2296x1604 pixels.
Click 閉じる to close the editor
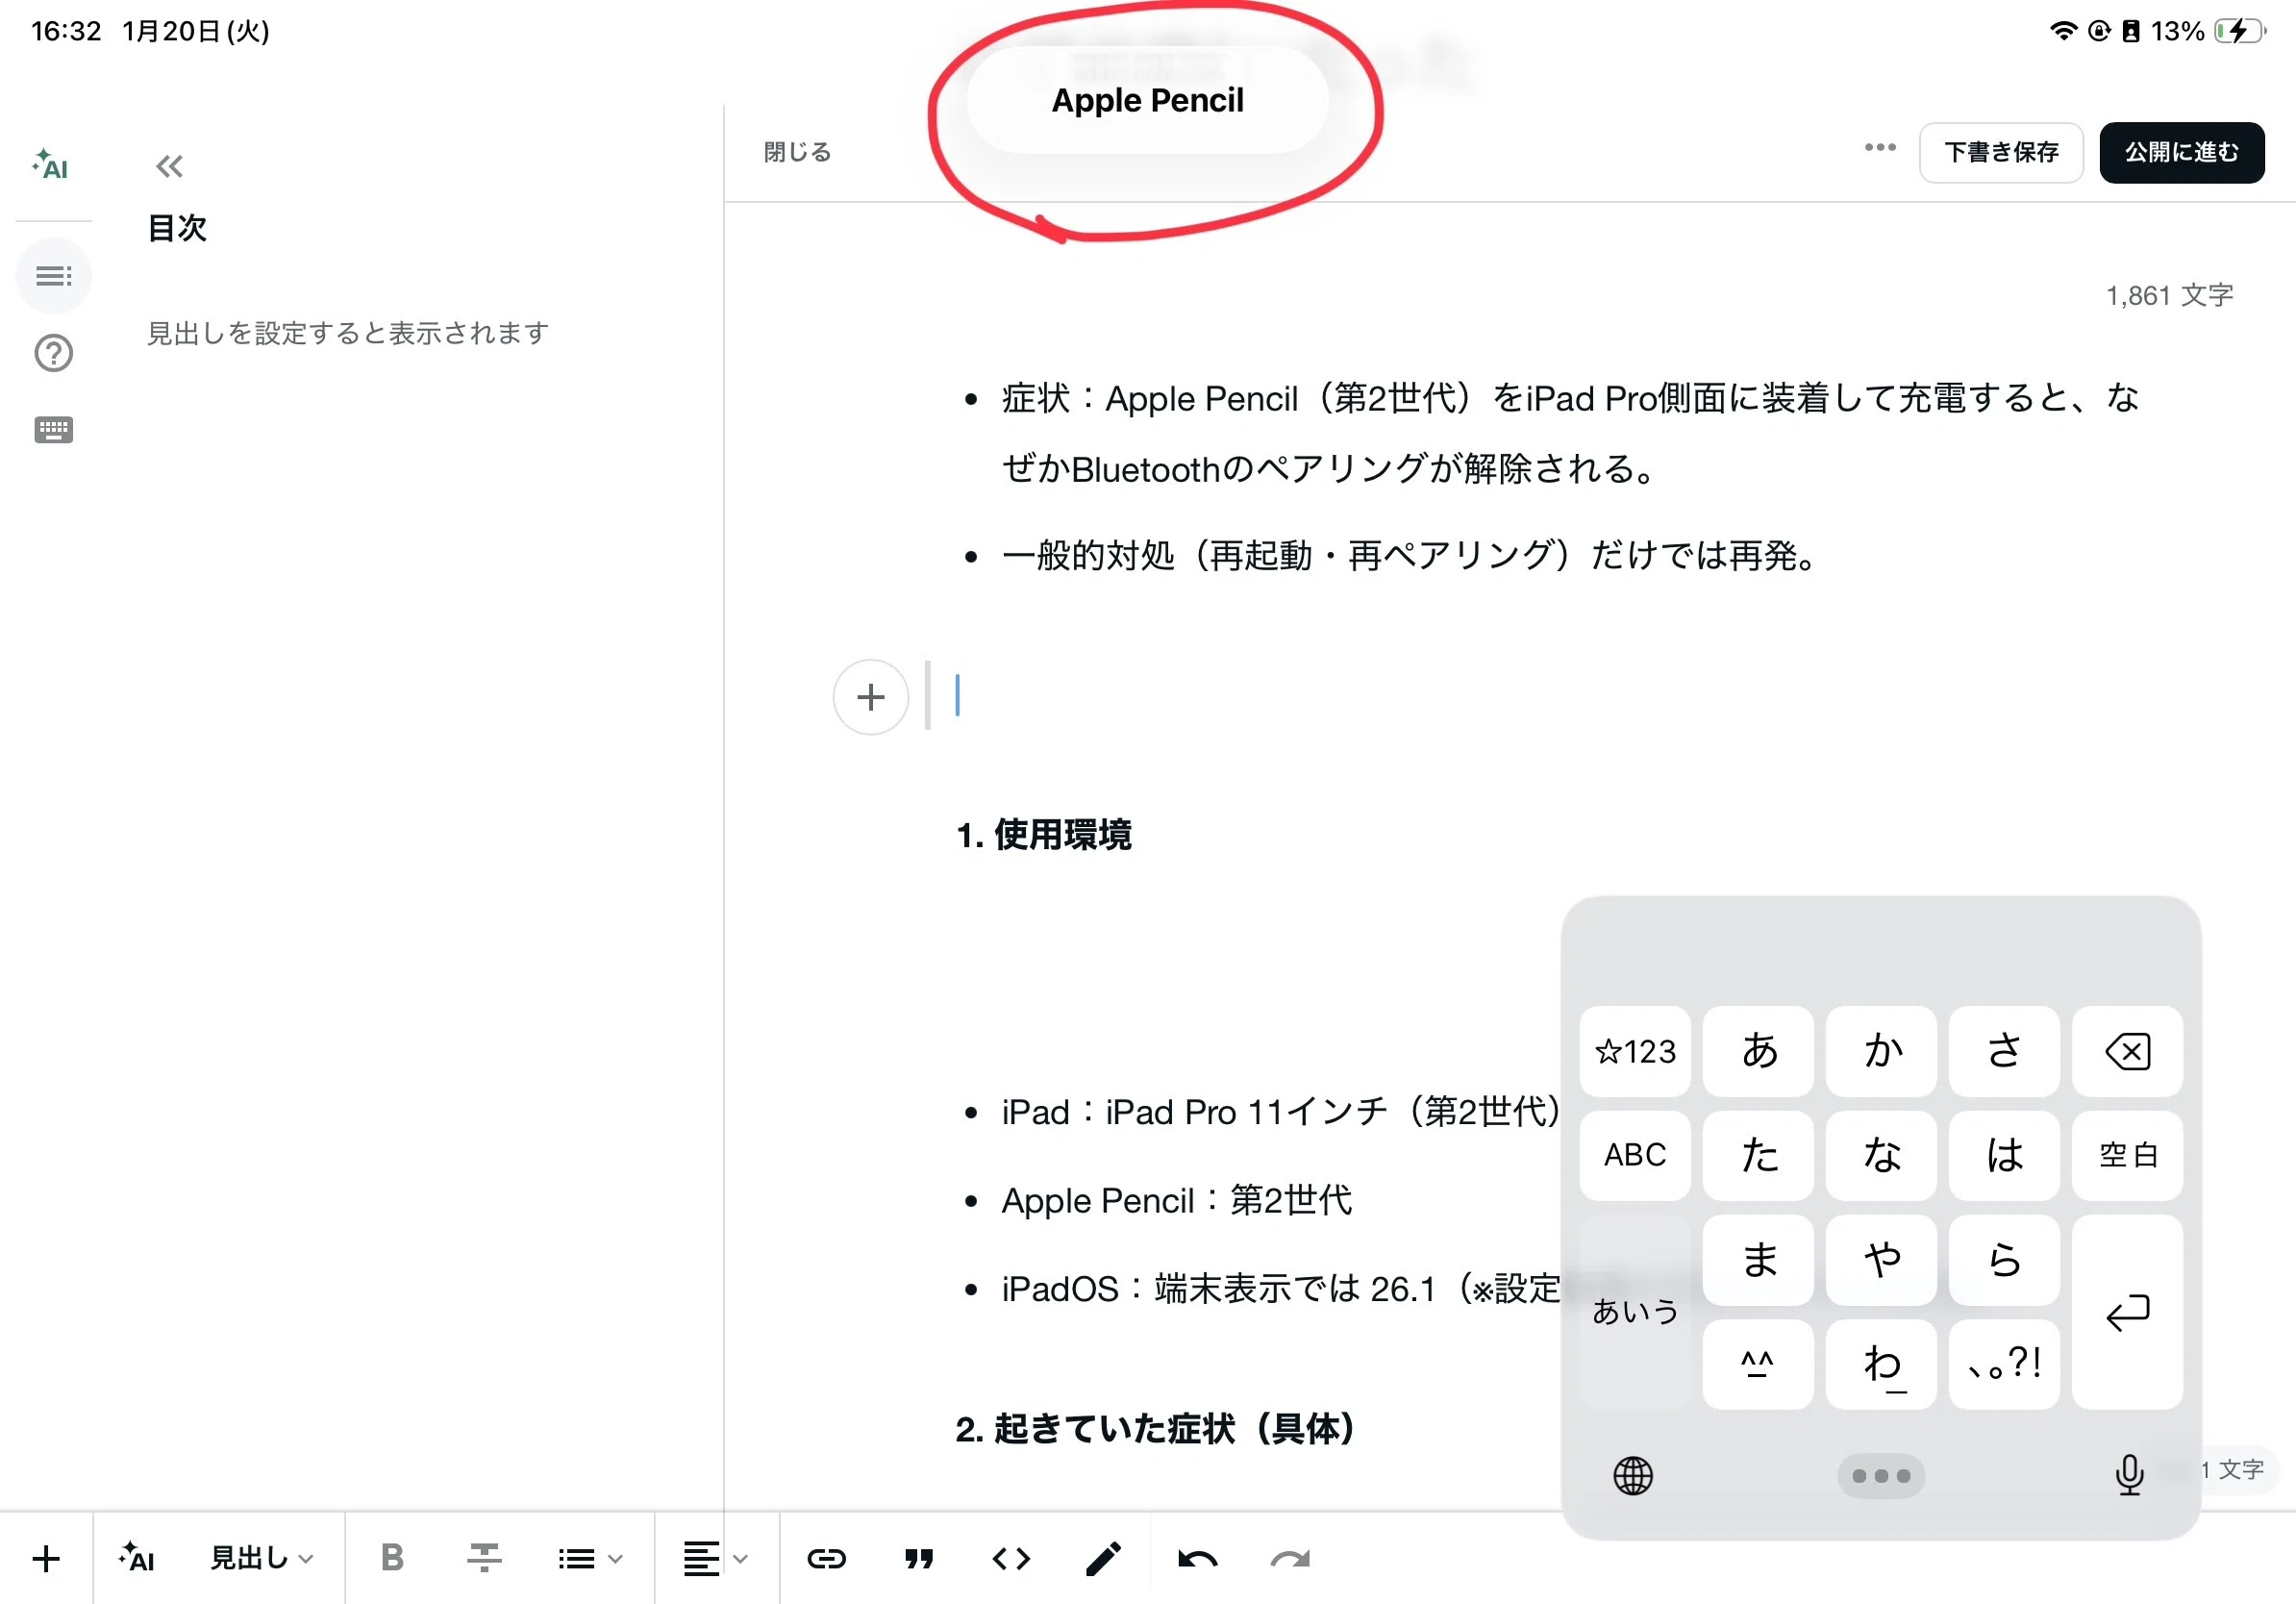coord(797,152)
